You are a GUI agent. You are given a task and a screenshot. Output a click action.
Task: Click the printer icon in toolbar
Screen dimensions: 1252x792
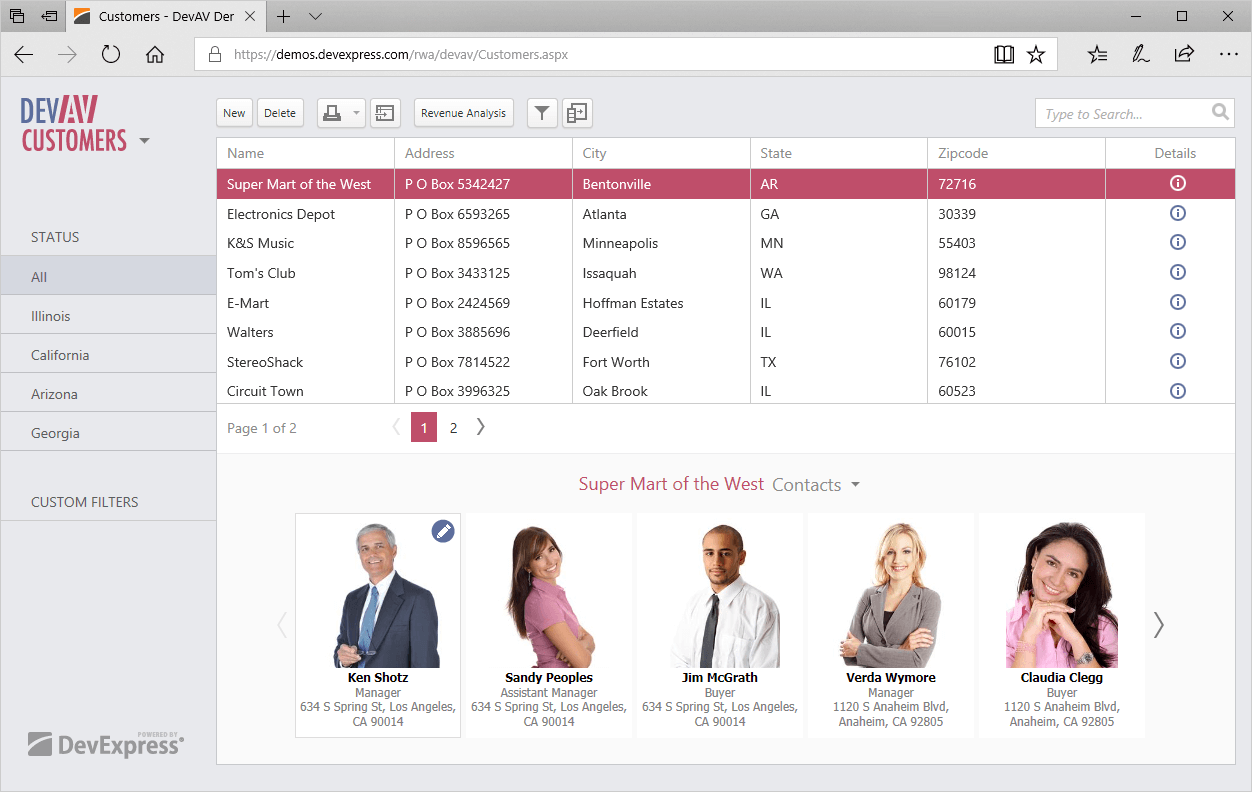click(x=332, y=113)
